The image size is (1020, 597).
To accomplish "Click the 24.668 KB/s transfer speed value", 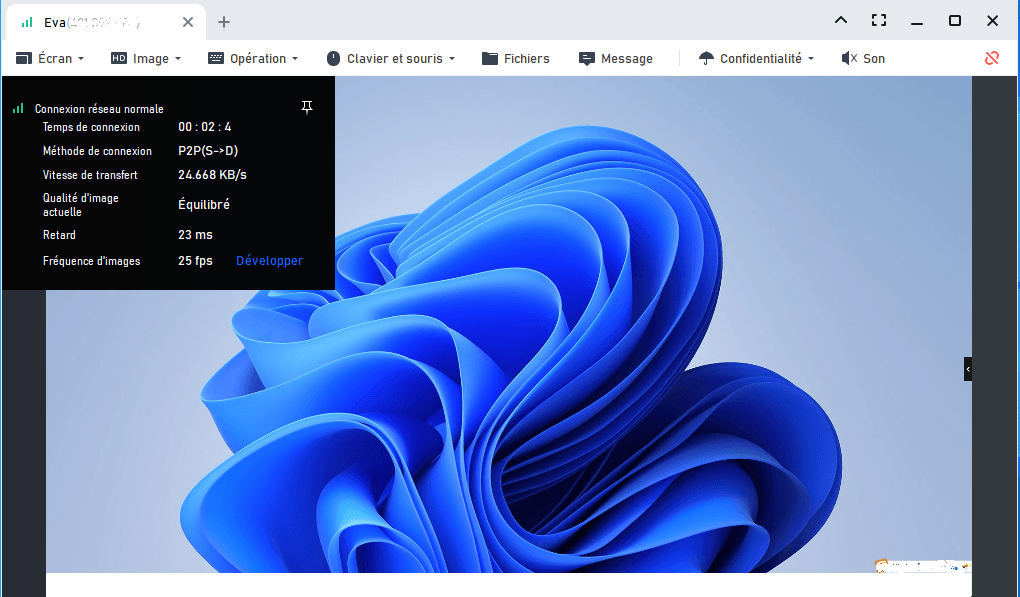I will click(x=212, y=175).
